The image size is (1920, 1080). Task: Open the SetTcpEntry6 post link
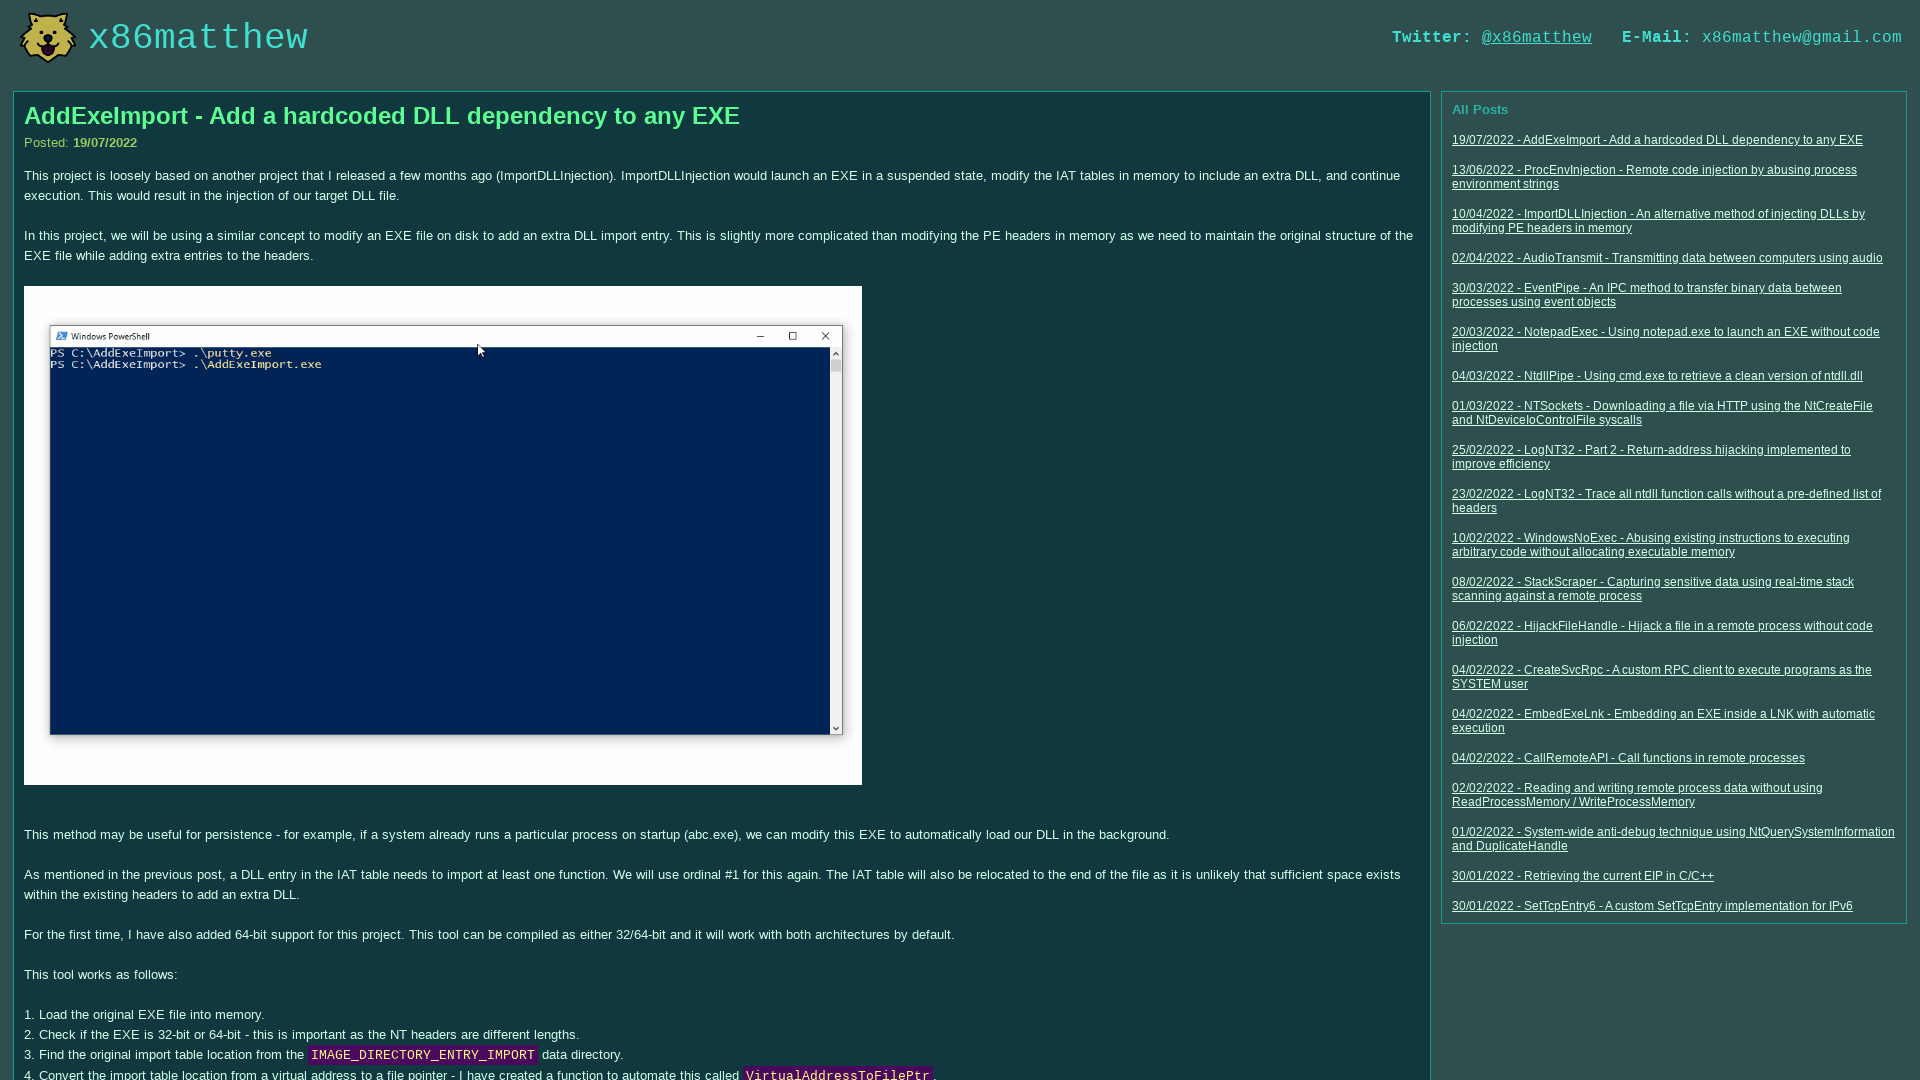[1652, 905]
